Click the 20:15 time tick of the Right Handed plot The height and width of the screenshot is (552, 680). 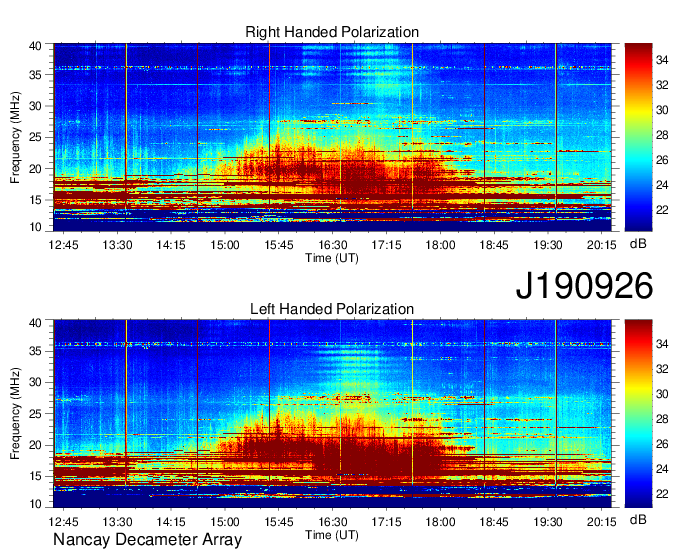[602, 245]
